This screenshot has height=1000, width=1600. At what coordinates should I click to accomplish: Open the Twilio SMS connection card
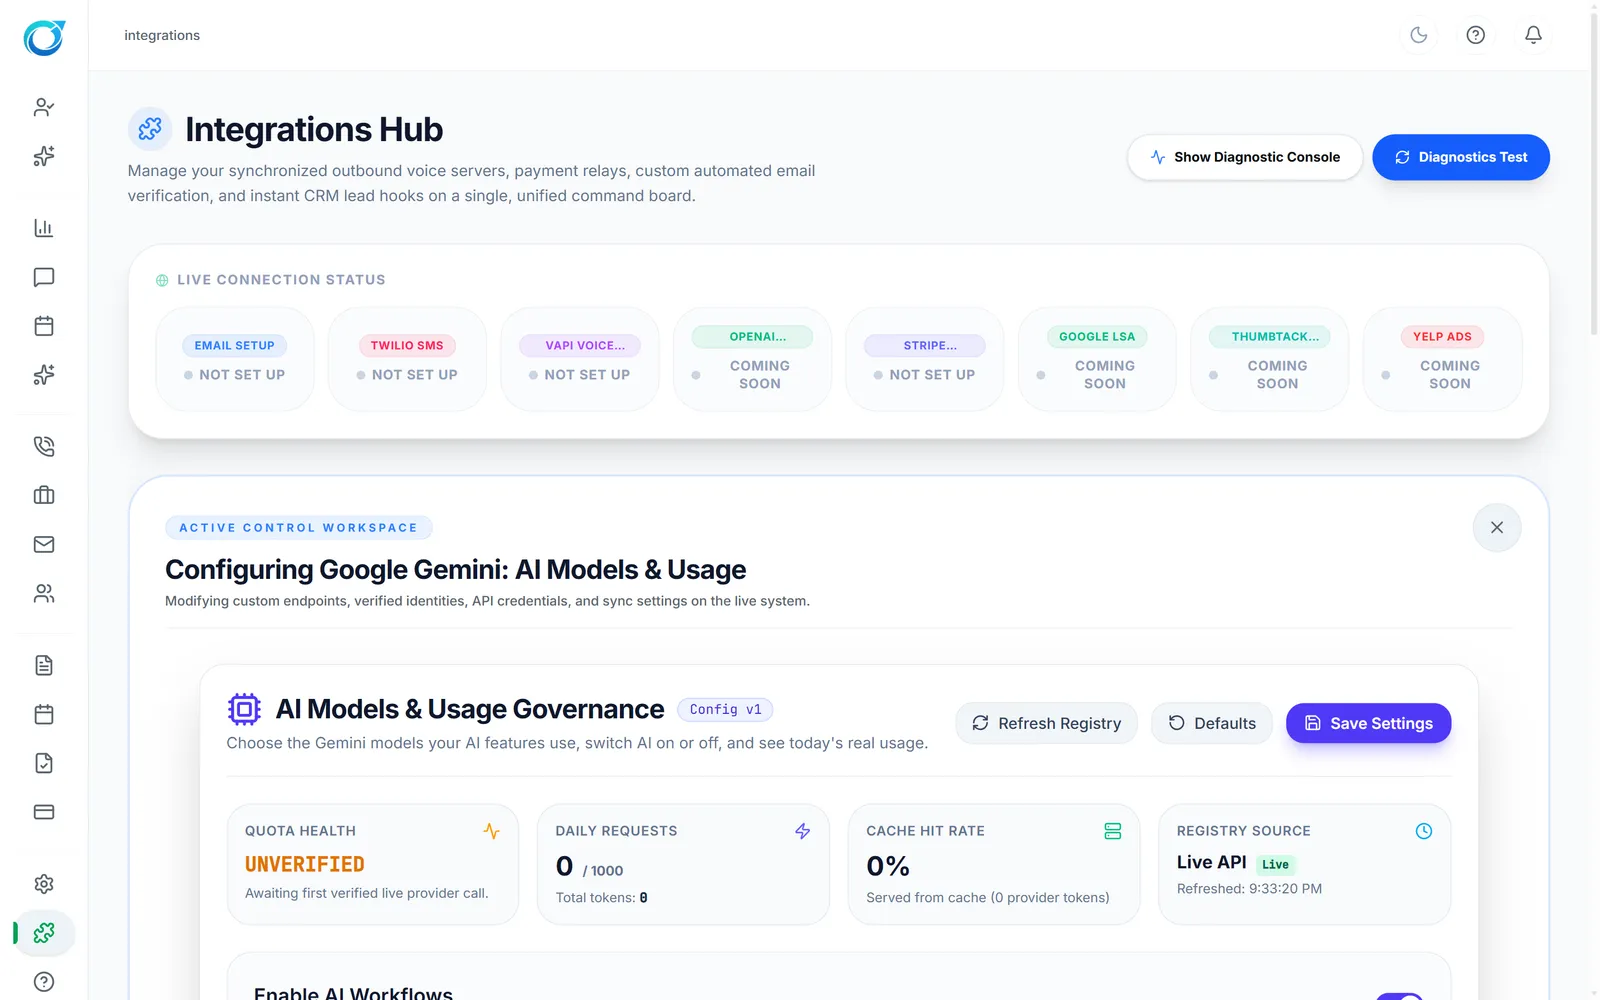coord(407,360)
